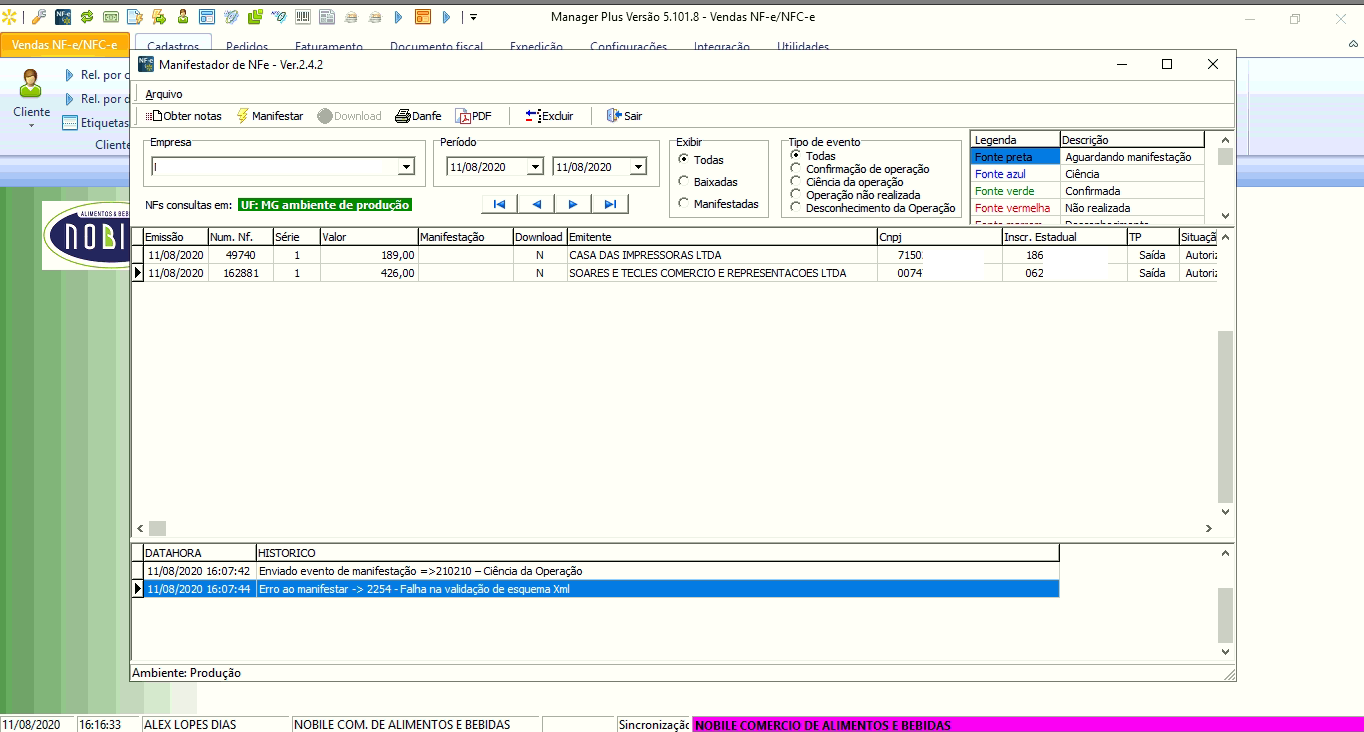Open the start date Período dropdown
Screen dimensions: 1364x732
pyautogui.click(x=534, y=167)
